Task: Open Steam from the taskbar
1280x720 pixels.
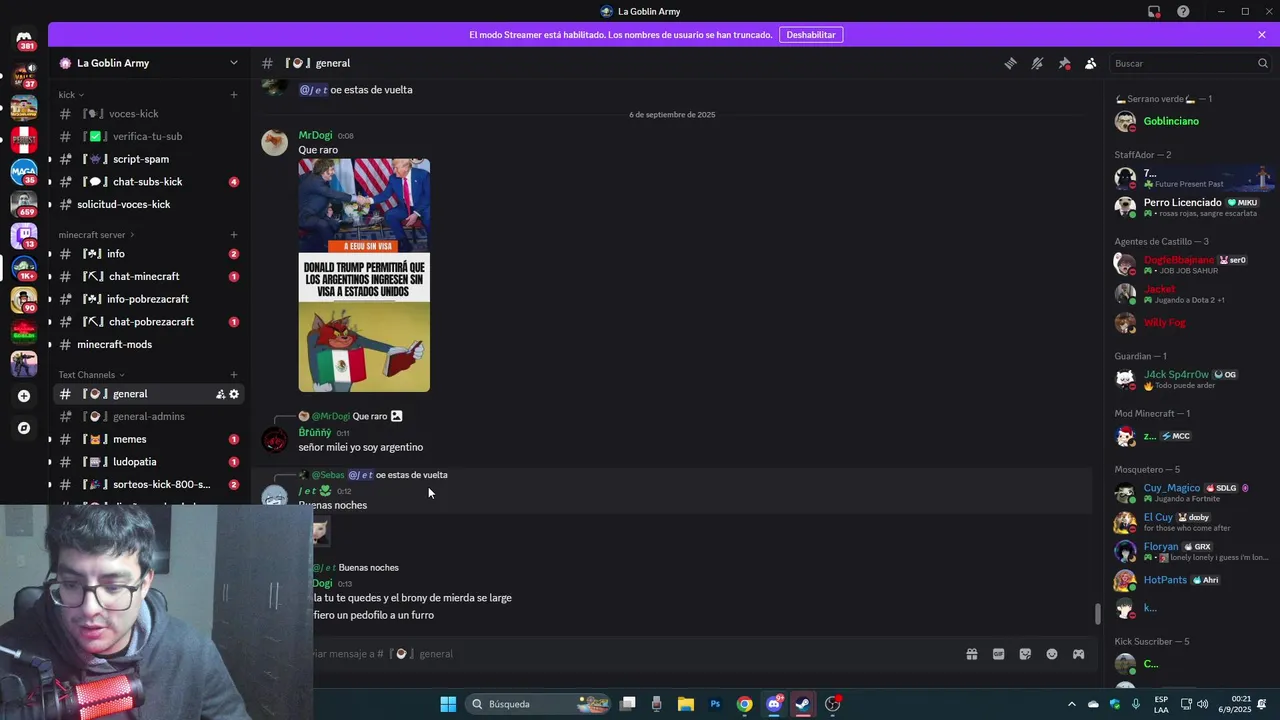Action: (x=802, y=704)
